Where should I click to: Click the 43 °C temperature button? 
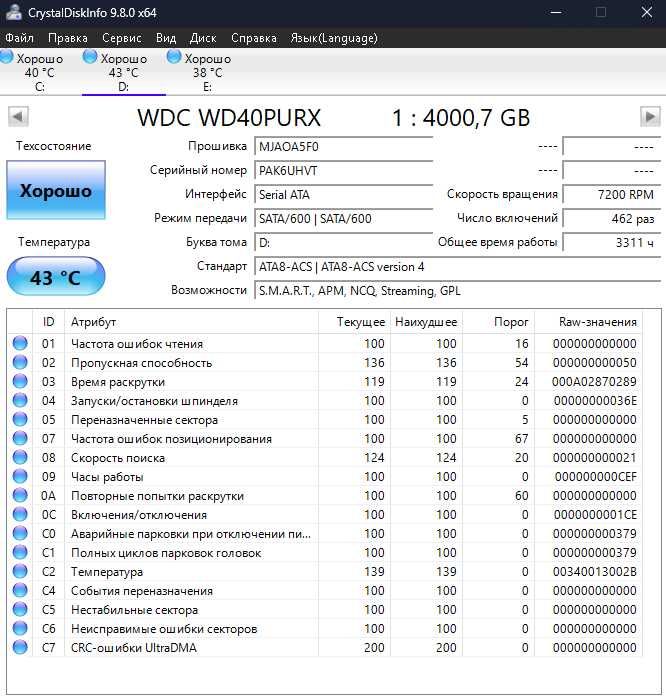click(x=56, y=276)
